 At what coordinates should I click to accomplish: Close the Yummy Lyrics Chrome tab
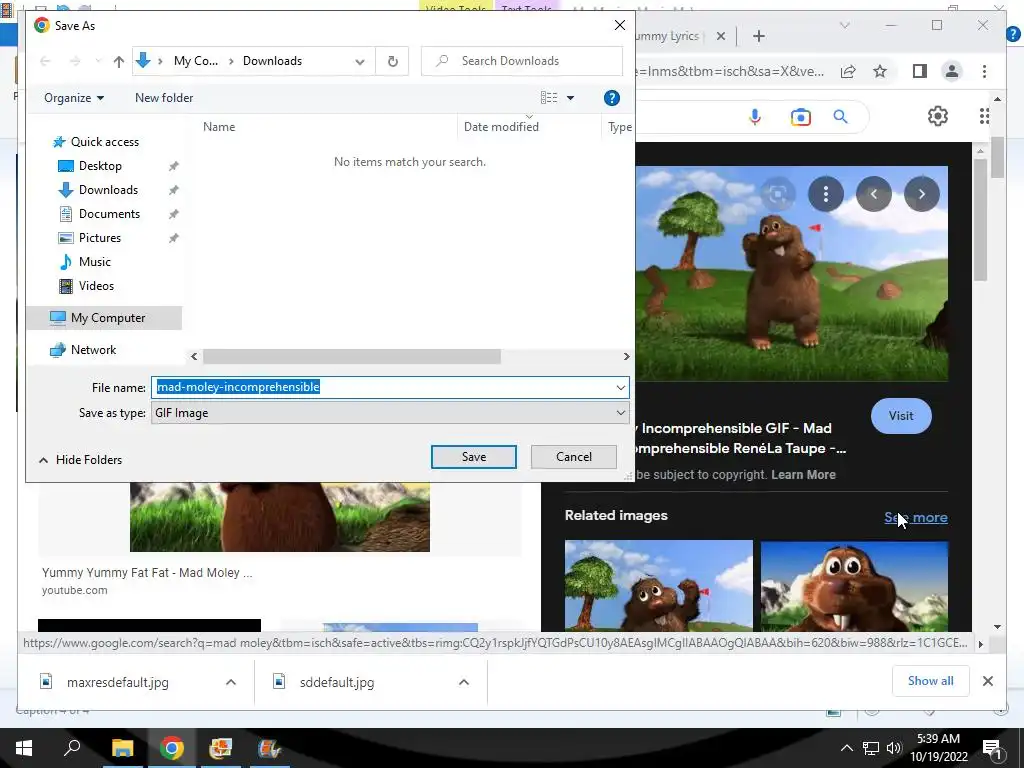click(720, 36)
